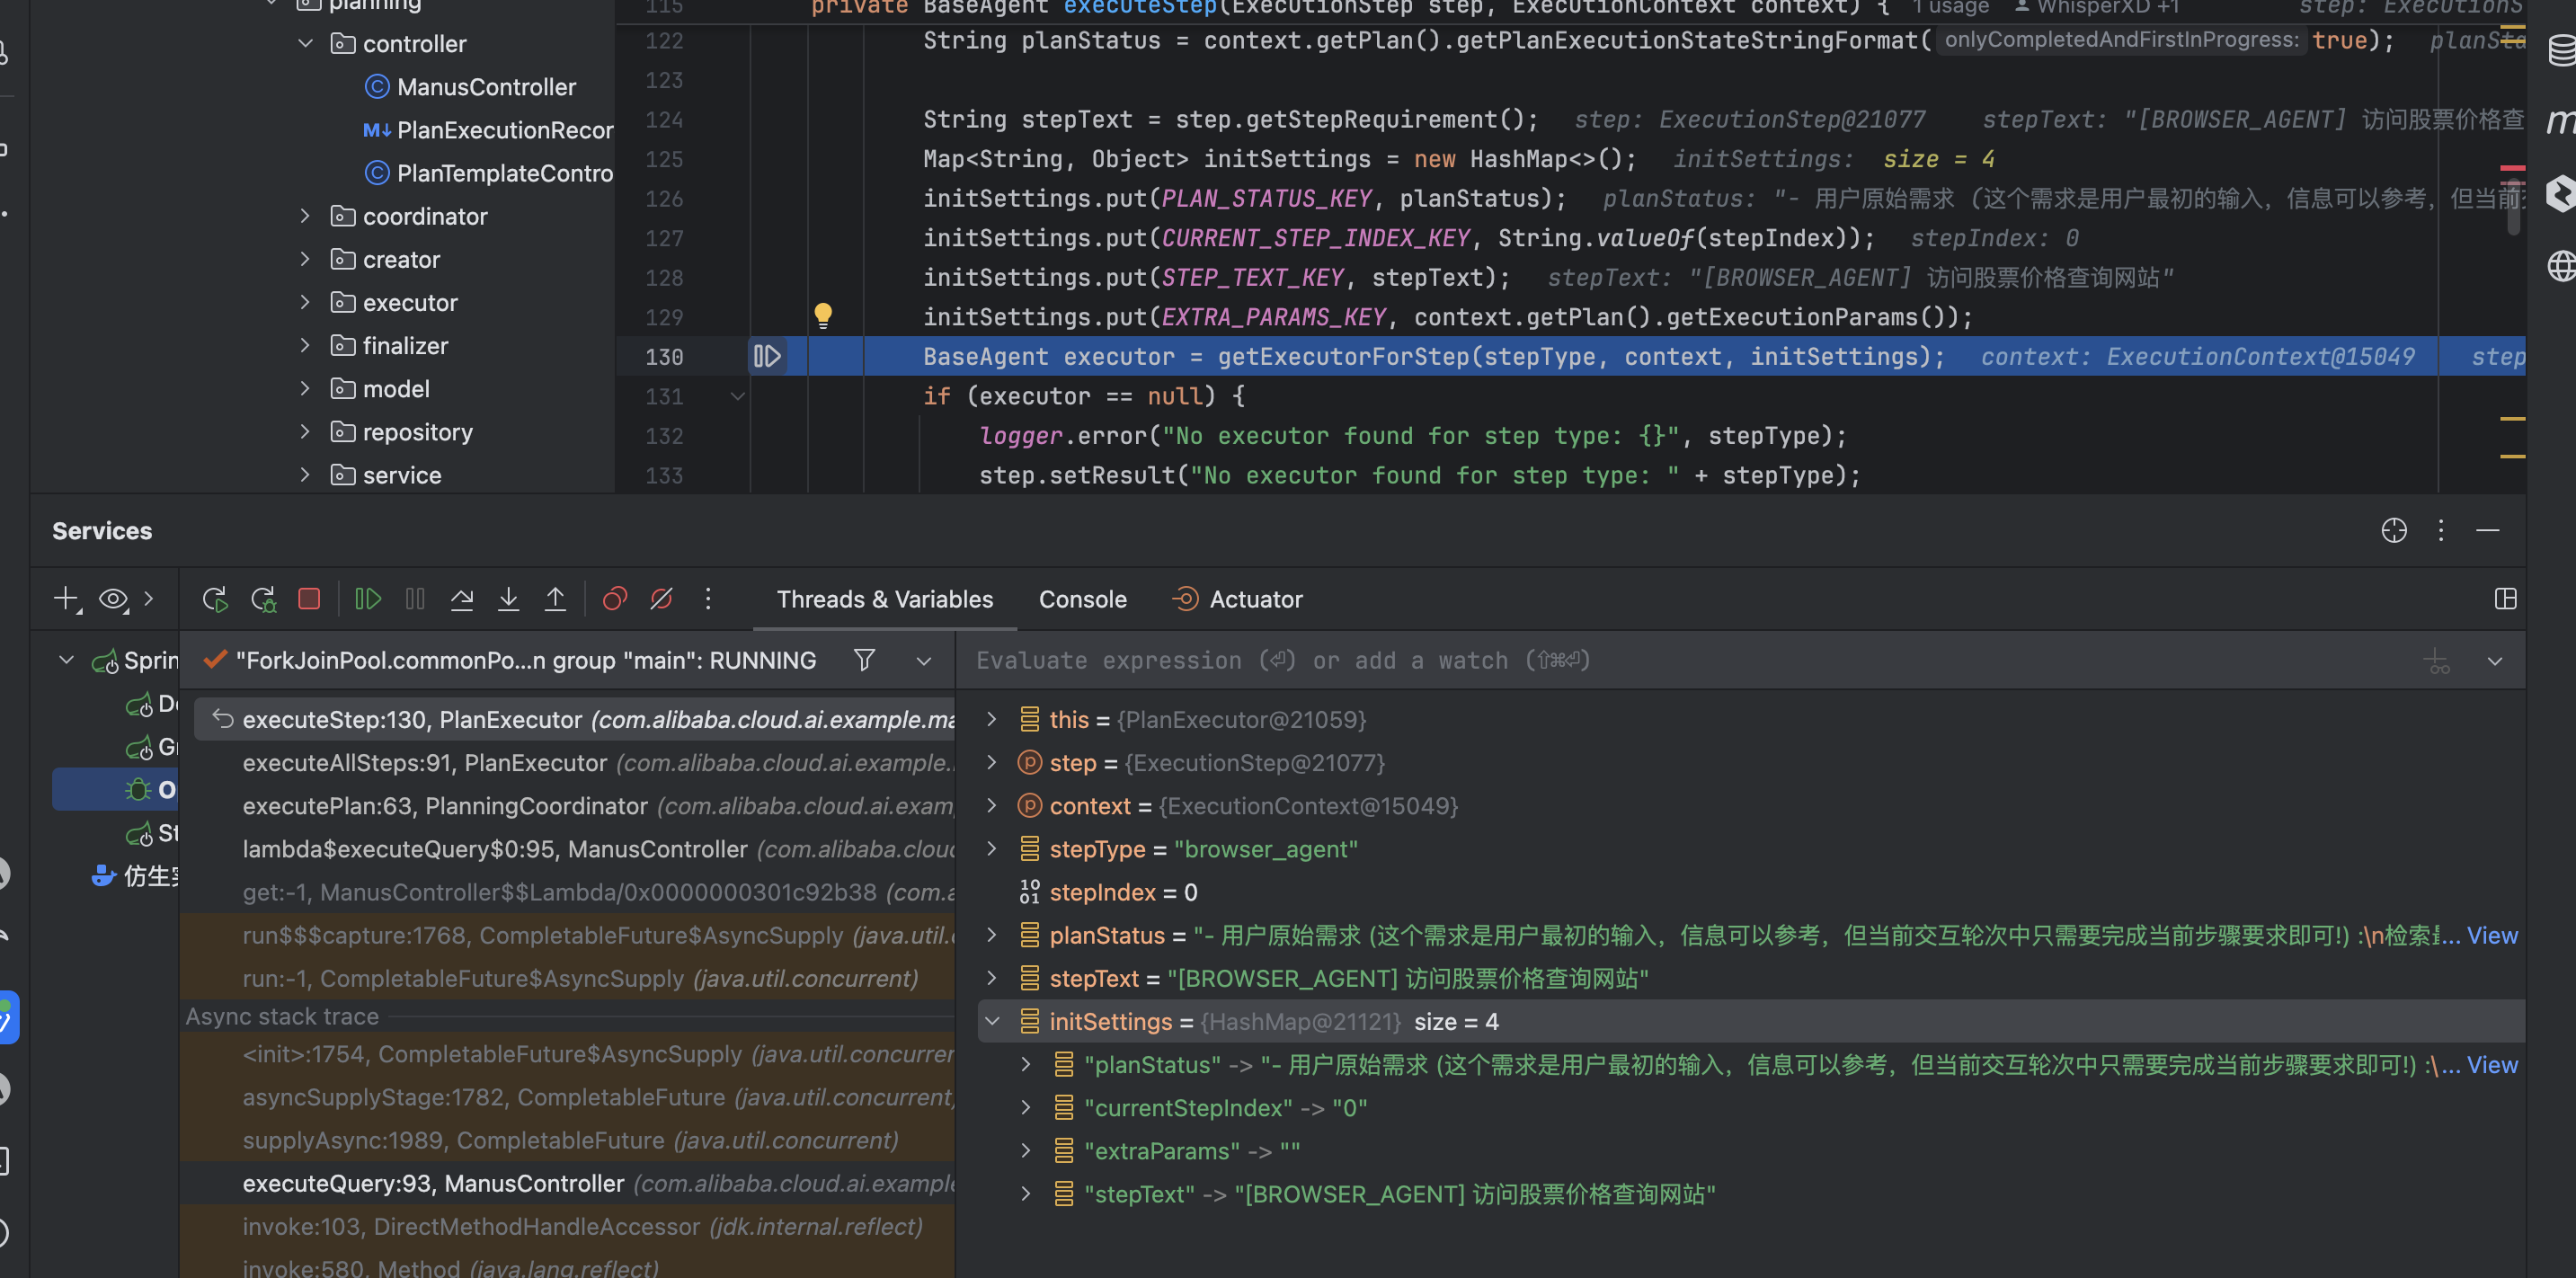
Task: Stop the running debug session
Action: pos(309,599)
